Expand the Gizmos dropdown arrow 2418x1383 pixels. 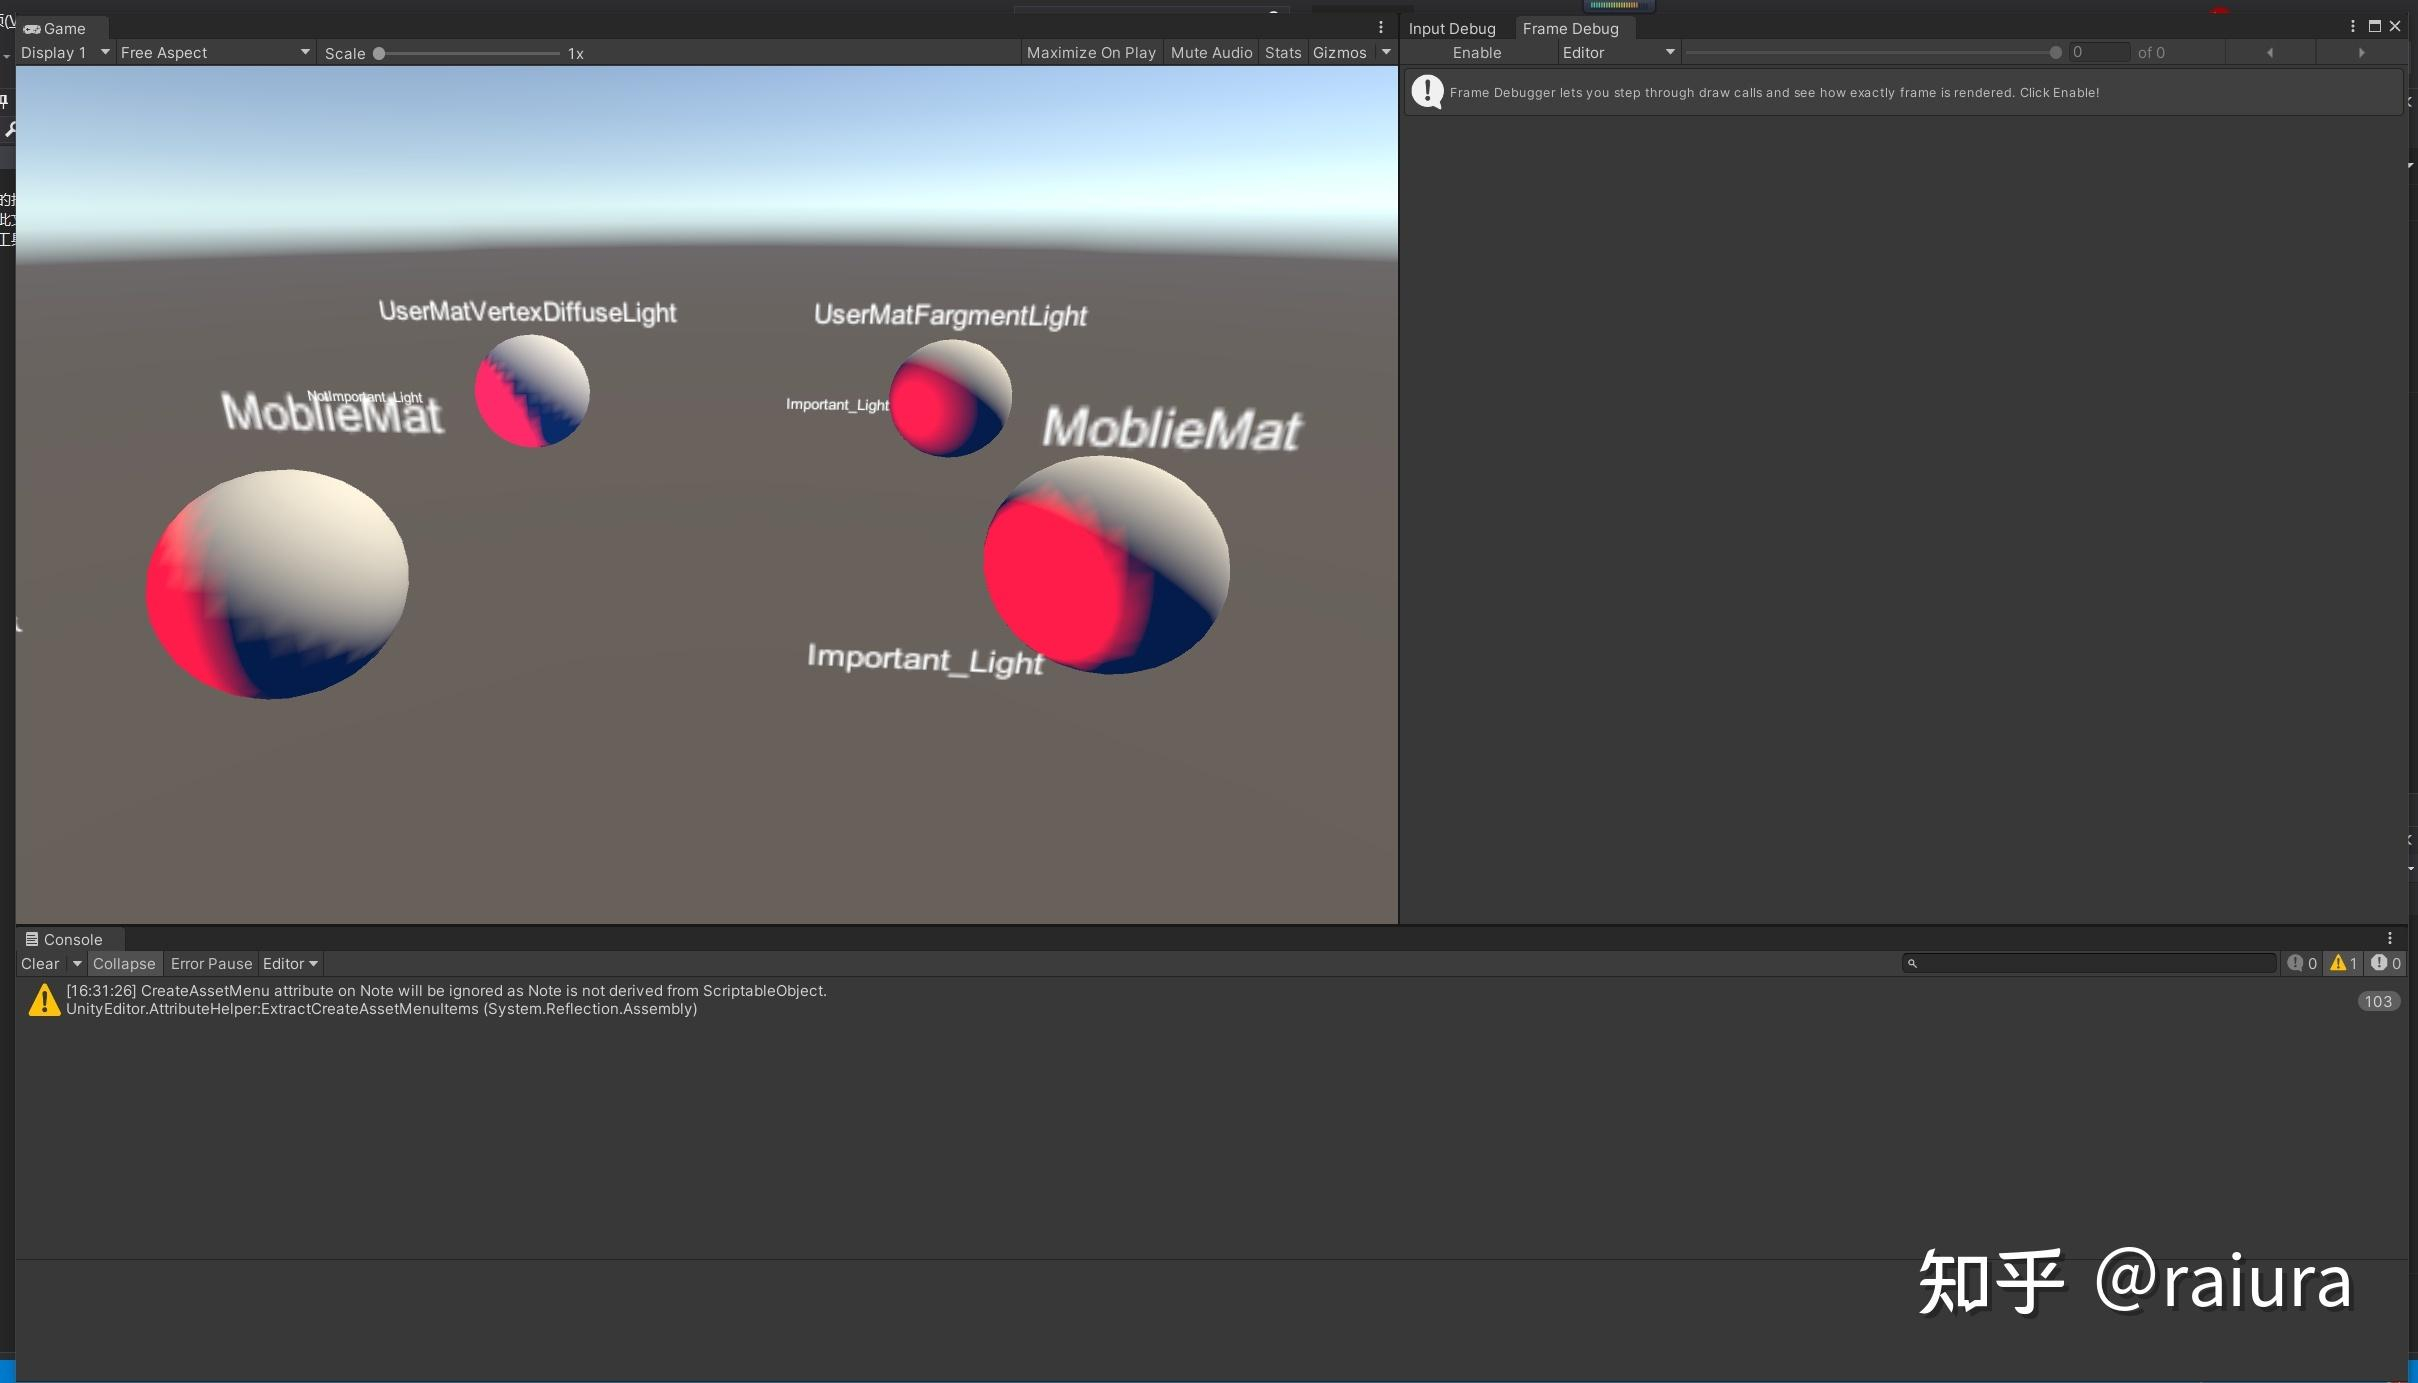click(x=1386, y=53)
